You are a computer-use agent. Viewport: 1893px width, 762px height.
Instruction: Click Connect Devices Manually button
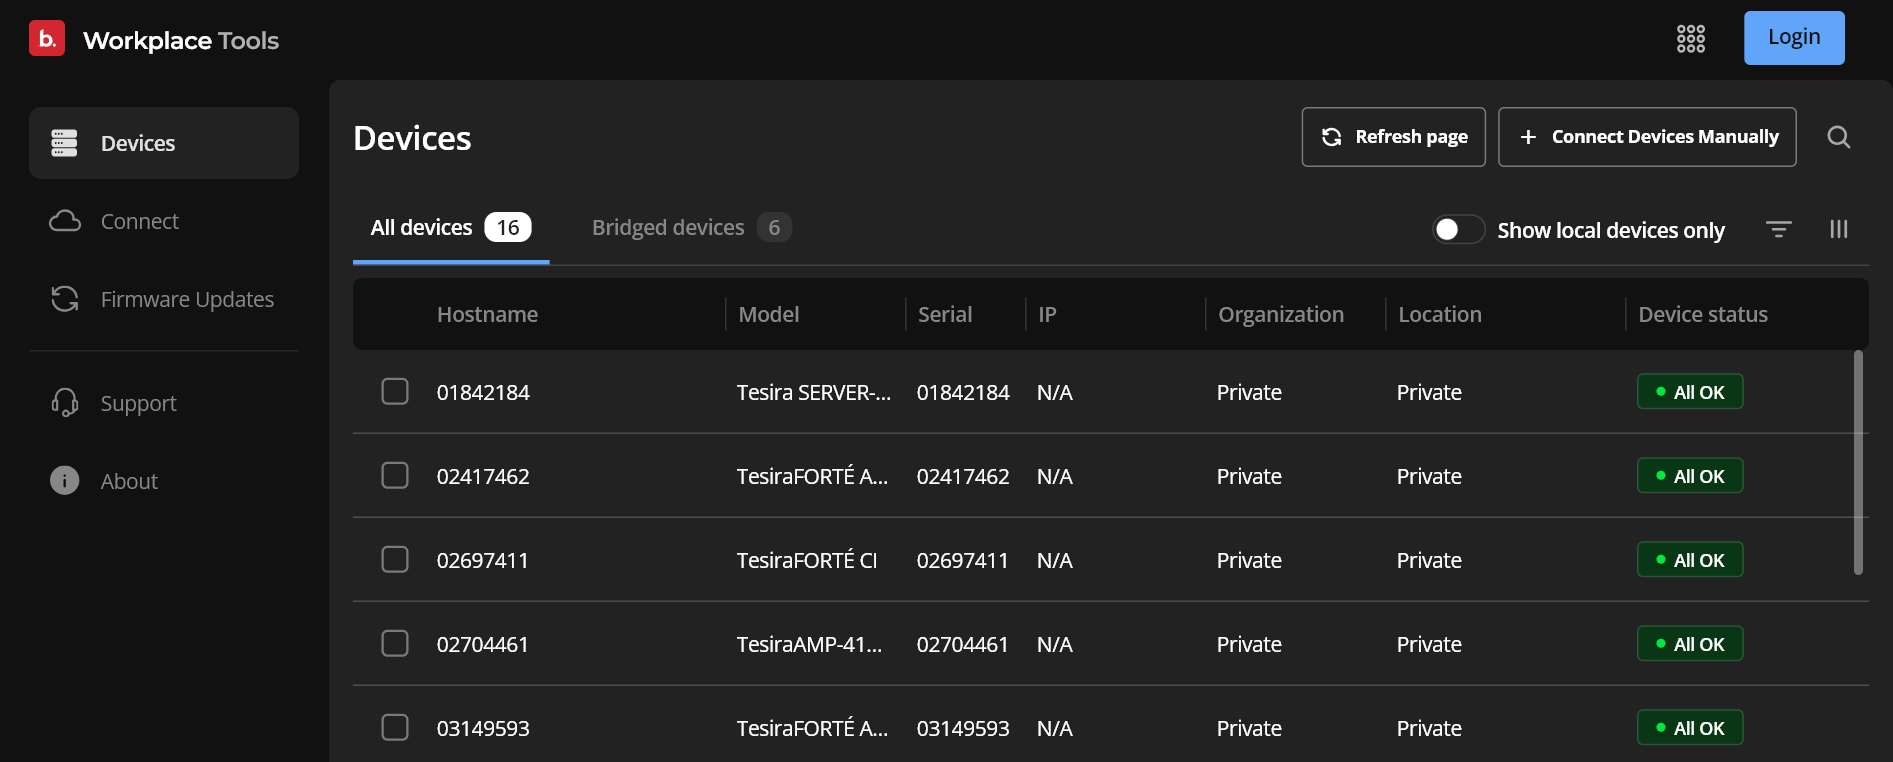click(1647, 137)
